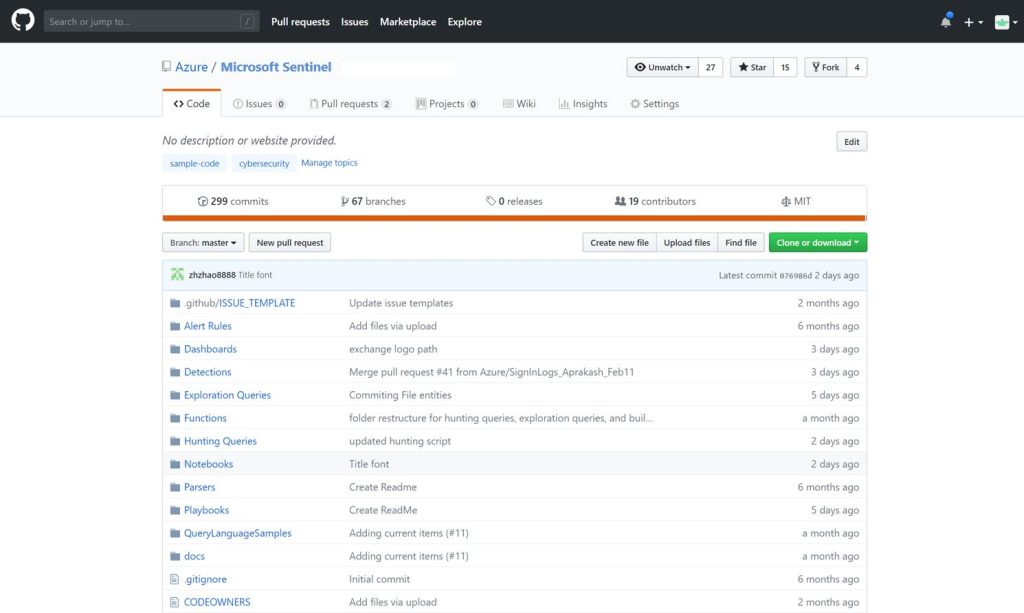Click the folder icon for docs
The width and height of the screenshot is (1024, 613).
tap(174, 556)
